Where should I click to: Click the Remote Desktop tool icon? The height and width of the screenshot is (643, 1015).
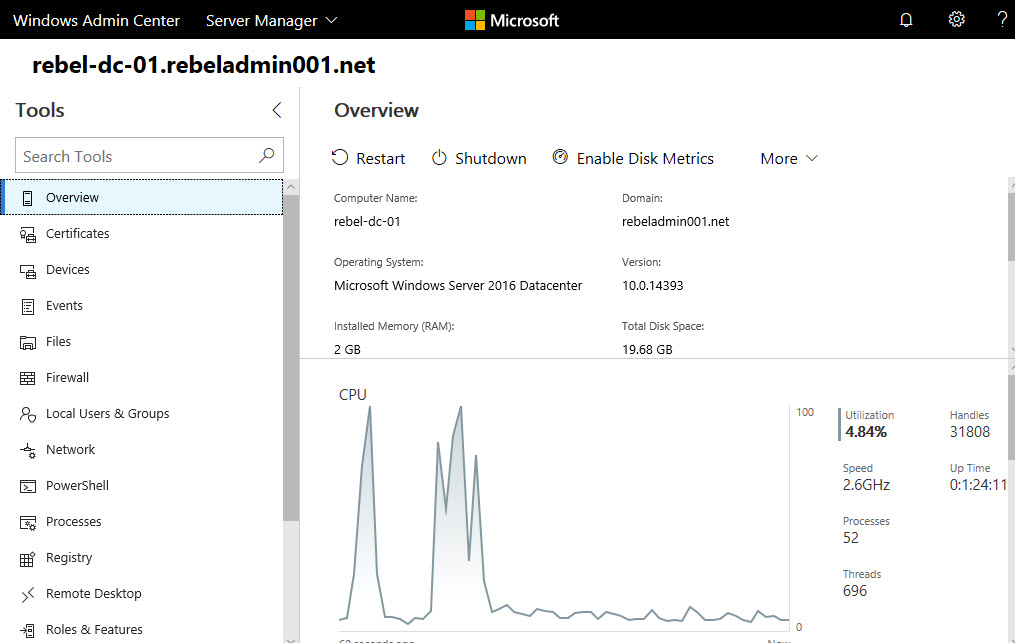[x=27, y=594]
